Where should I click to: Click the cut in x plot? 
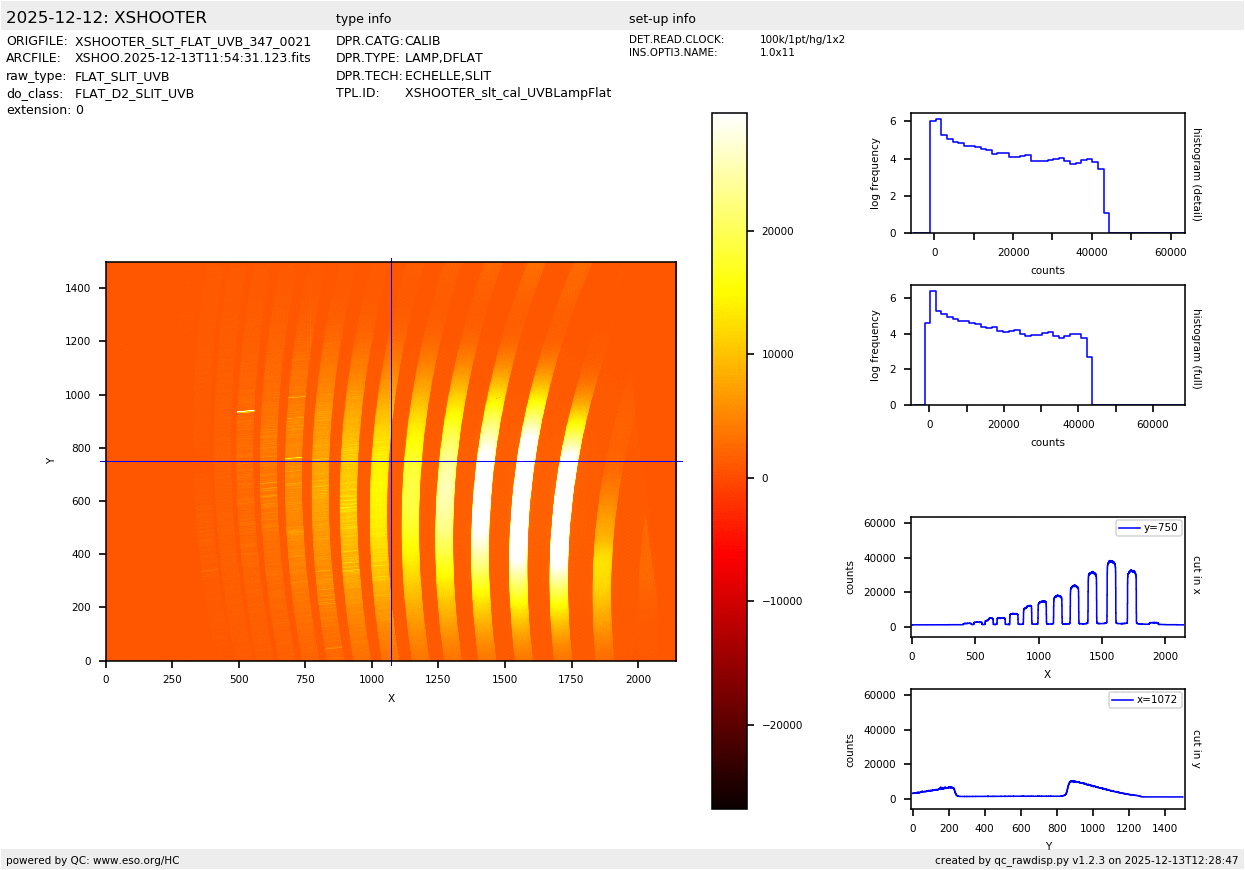coord(1047,577)
